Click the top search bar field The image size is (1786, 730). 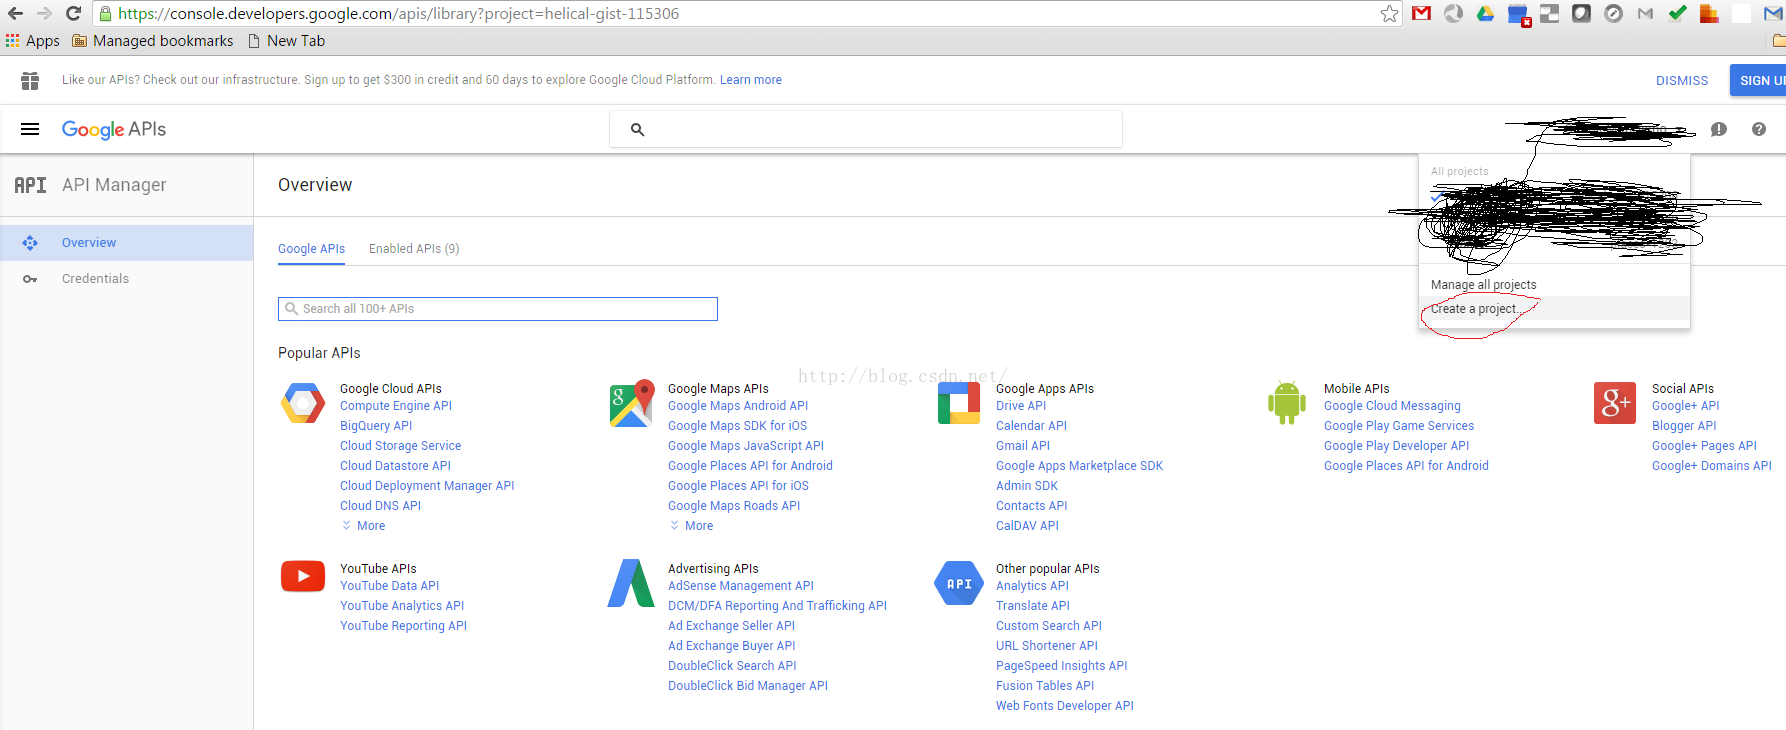tap(866, 129)
